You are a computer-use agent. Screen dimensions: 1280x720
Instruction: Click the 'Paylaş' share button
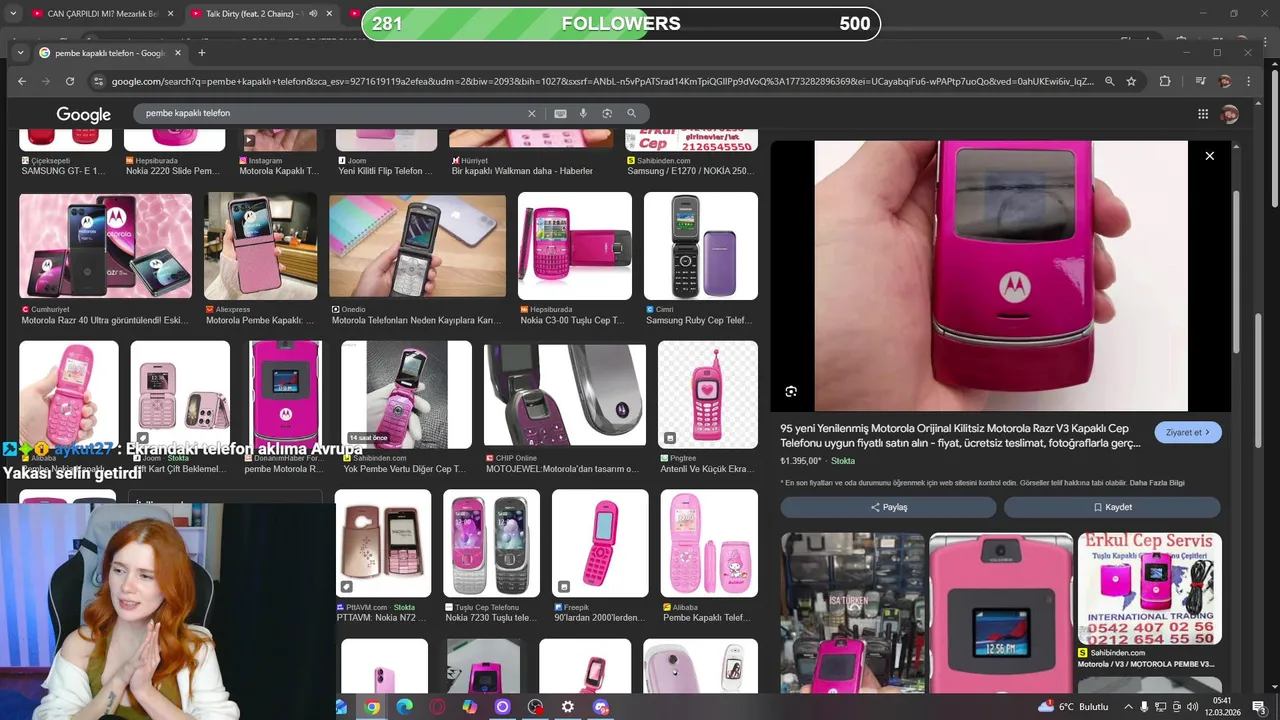pyautogui.click(x=889, y=507)
